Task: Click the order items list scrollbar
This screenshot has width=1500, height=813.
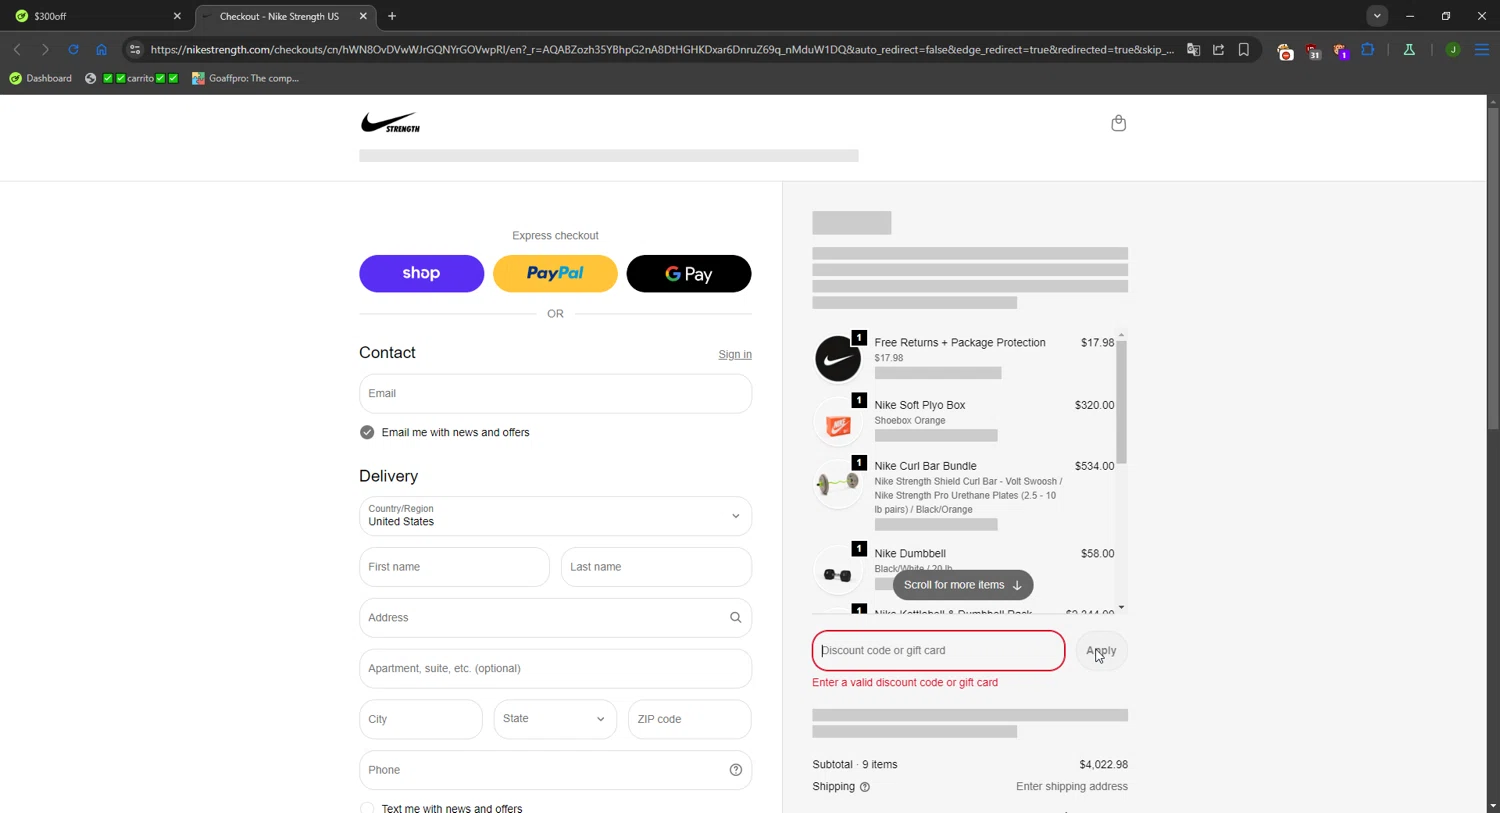Action: [x=1121, y=402]
